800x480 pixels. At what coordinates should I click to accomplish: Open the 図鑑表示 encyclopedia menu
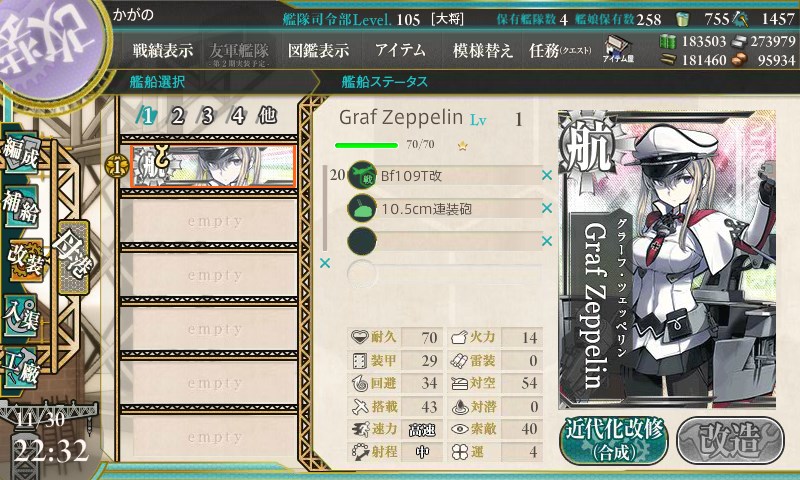point(318,50)
